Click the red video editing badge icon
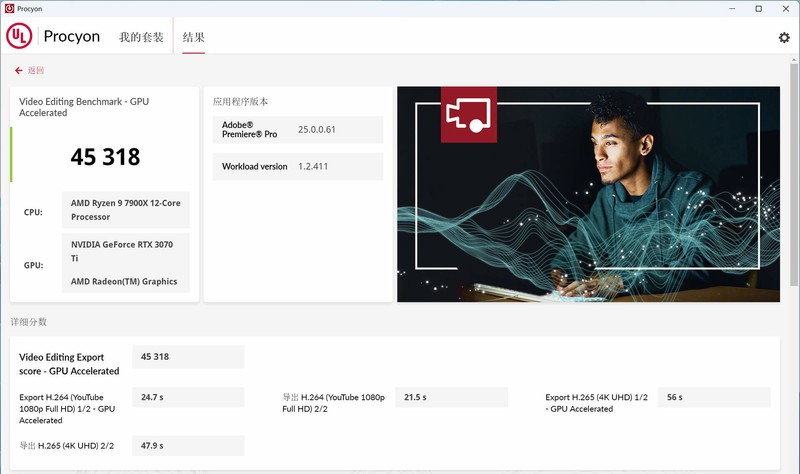800x474 pixels. pos(468,115)
